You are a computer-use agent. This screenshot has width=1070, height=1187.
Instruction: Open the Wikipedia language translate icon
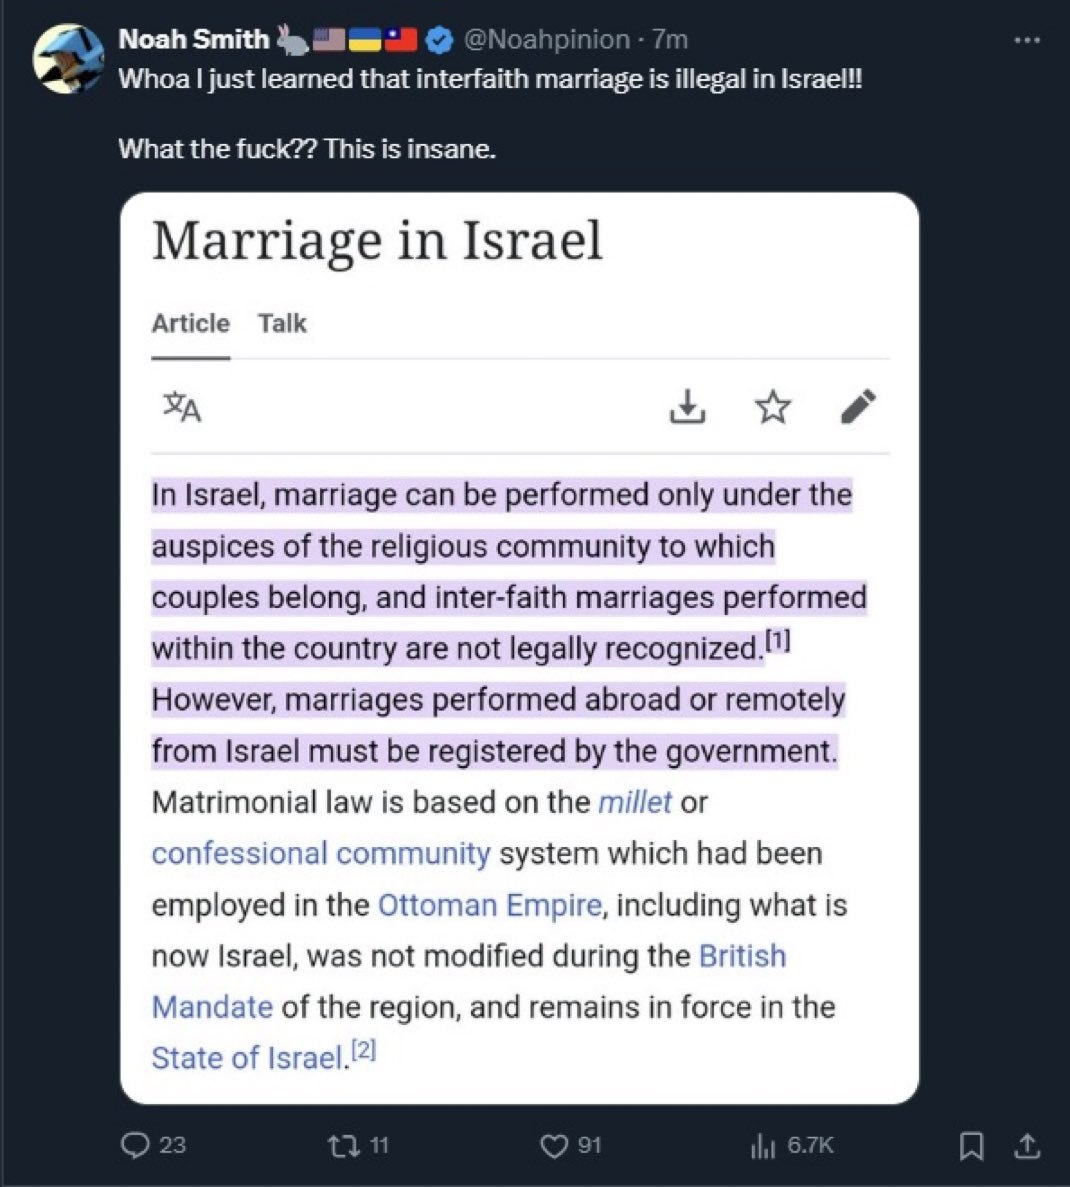click(x=182, y=407)
